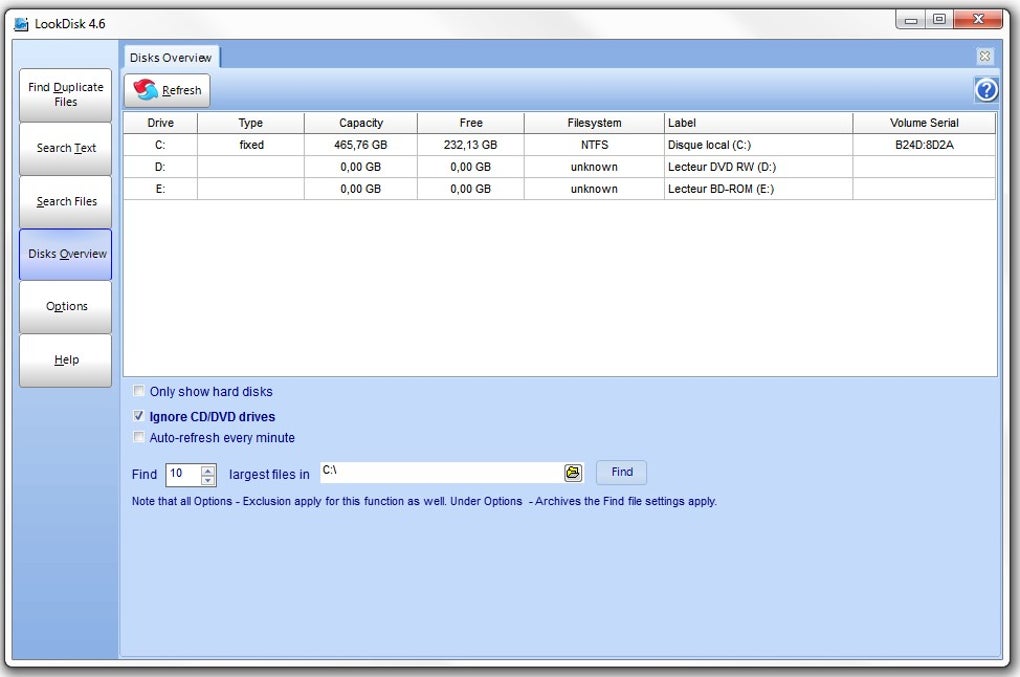1020x677 pixels.
Task: Close the Disks Overview tab panel
Action: point(985,57)
